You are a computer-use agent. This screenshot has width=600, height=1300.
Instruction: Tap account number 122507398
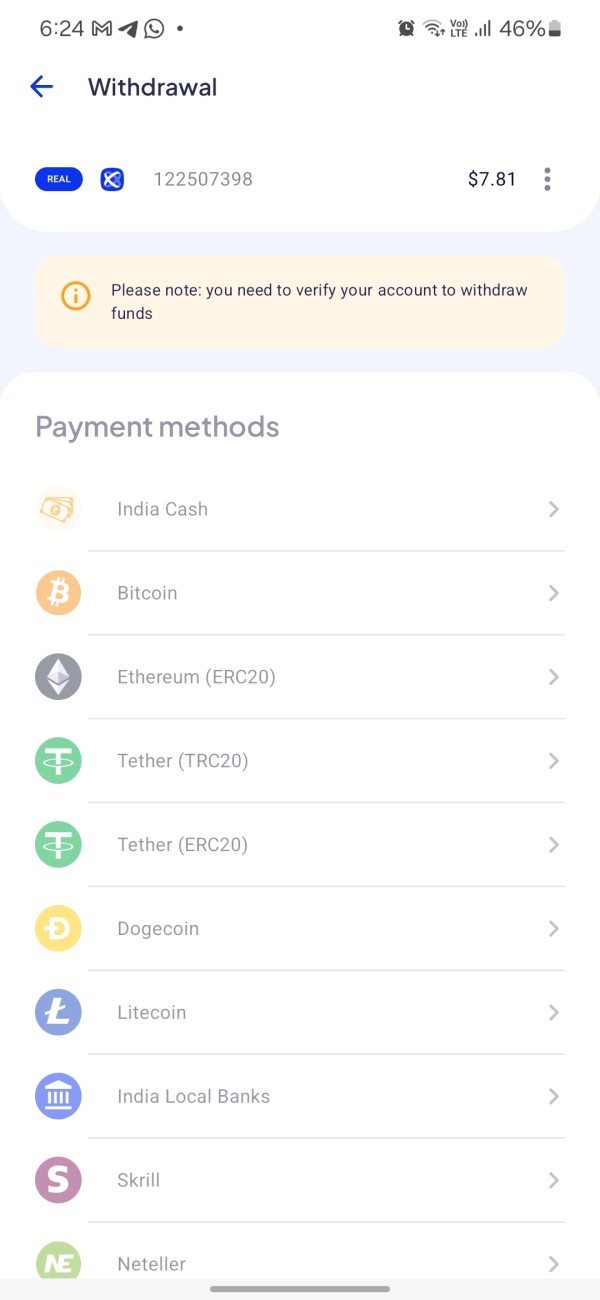203,179
